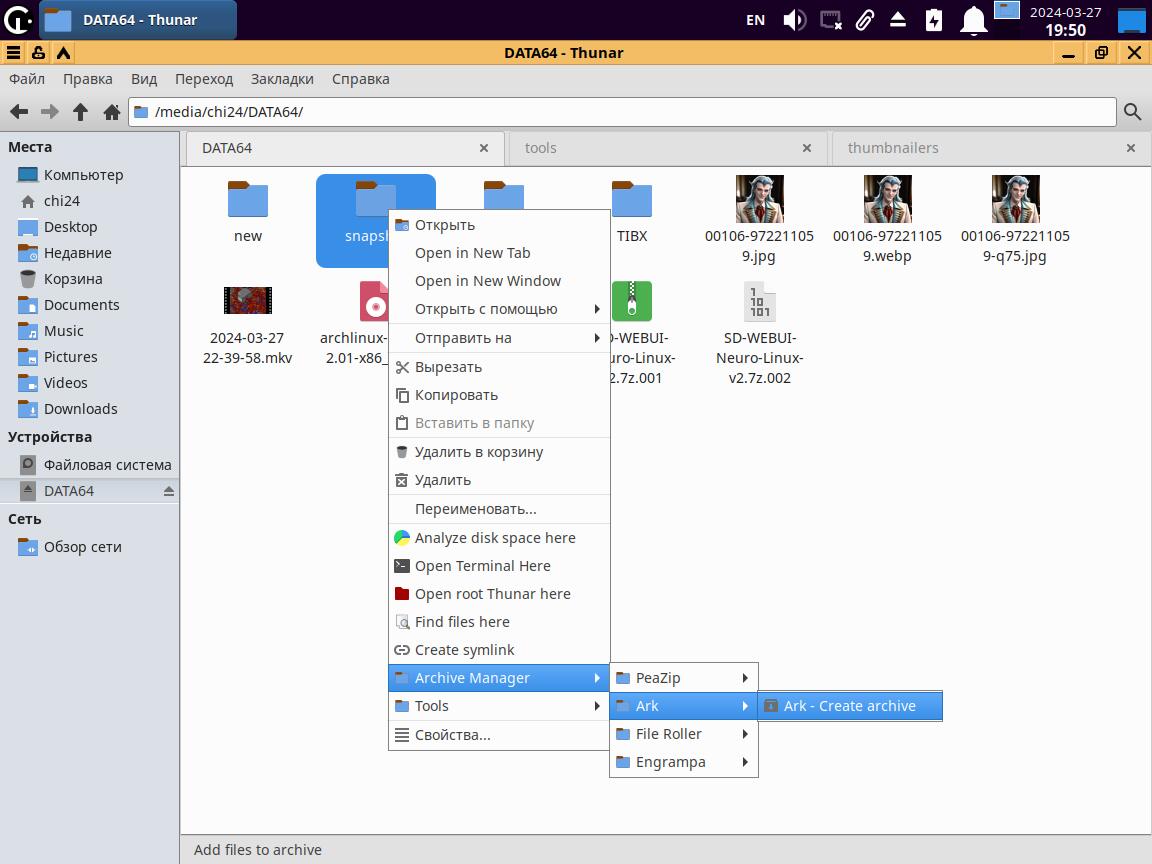Close the tools tab
The height and width of the screenshot is (864, 1152).
807,148
